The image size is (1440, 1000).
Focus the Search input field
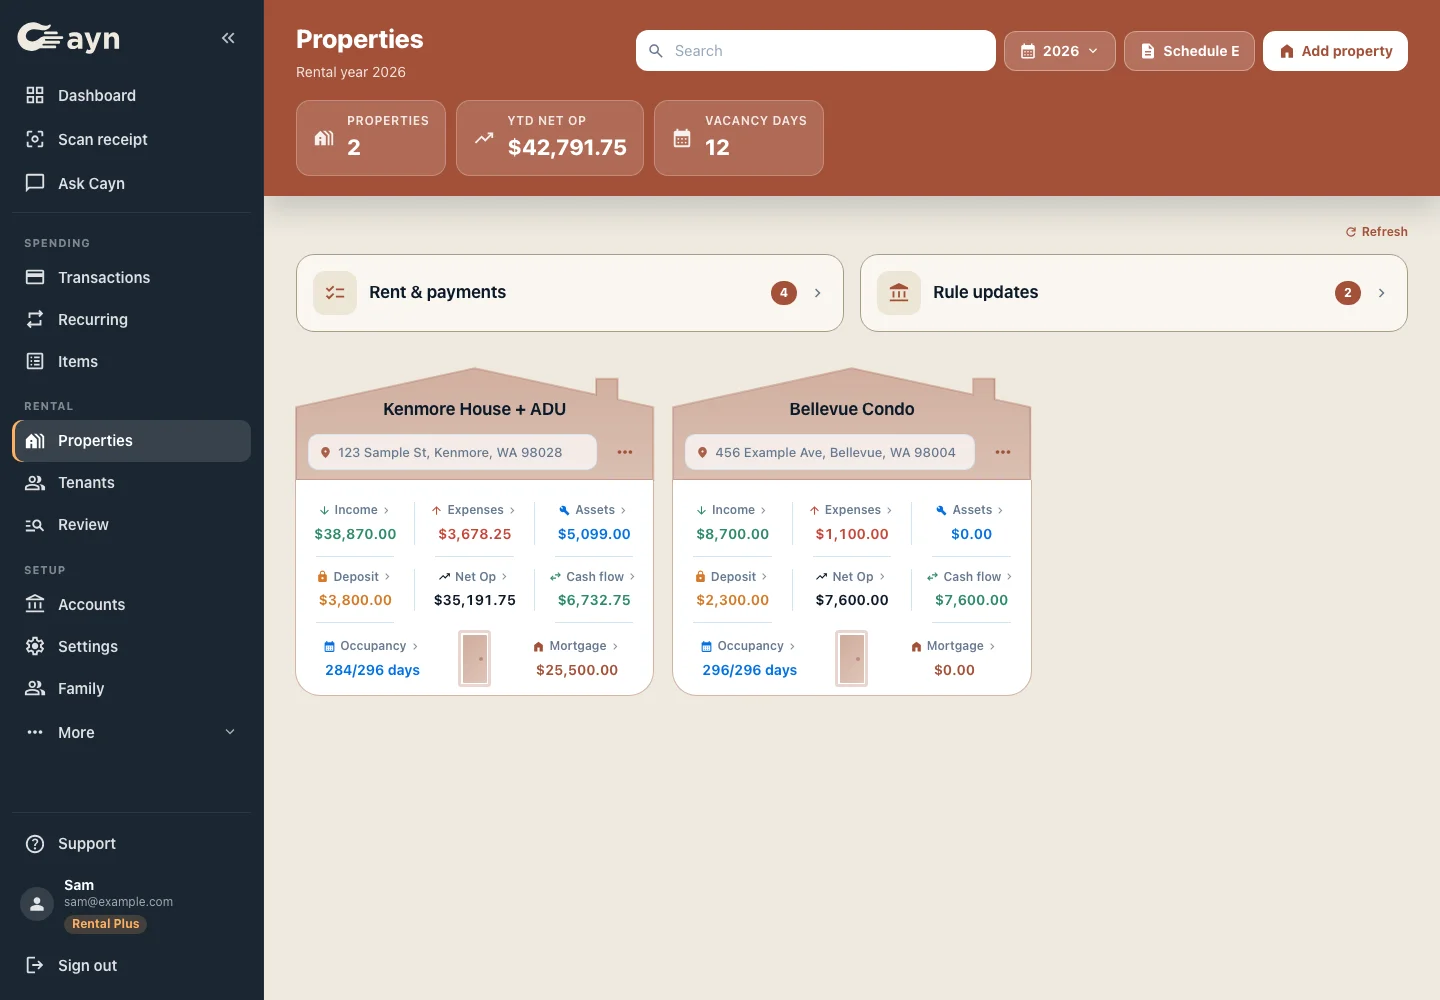click(x=816, y=51)
